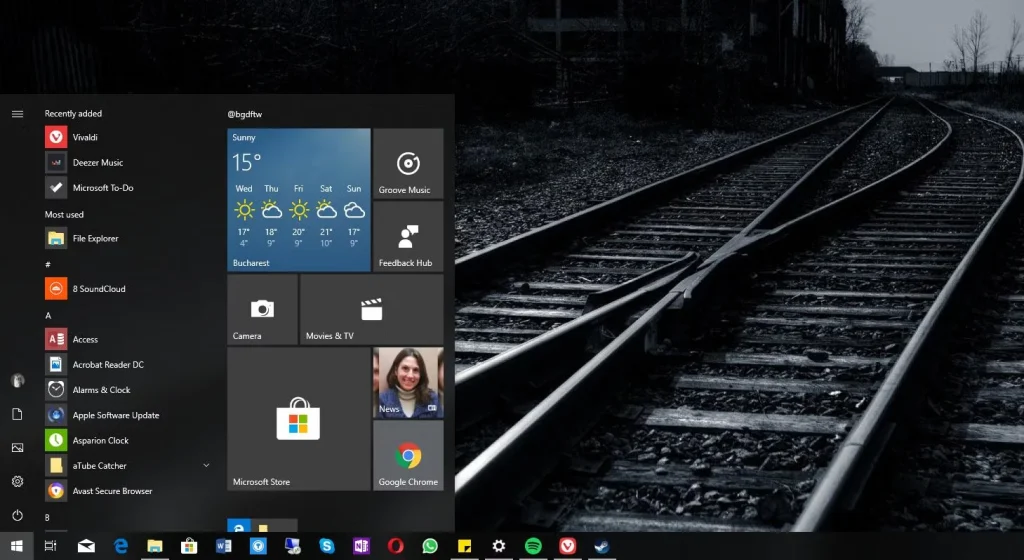Open Microsoft To-Do in the app list
1024x560 pixels.
pos(102,188)
